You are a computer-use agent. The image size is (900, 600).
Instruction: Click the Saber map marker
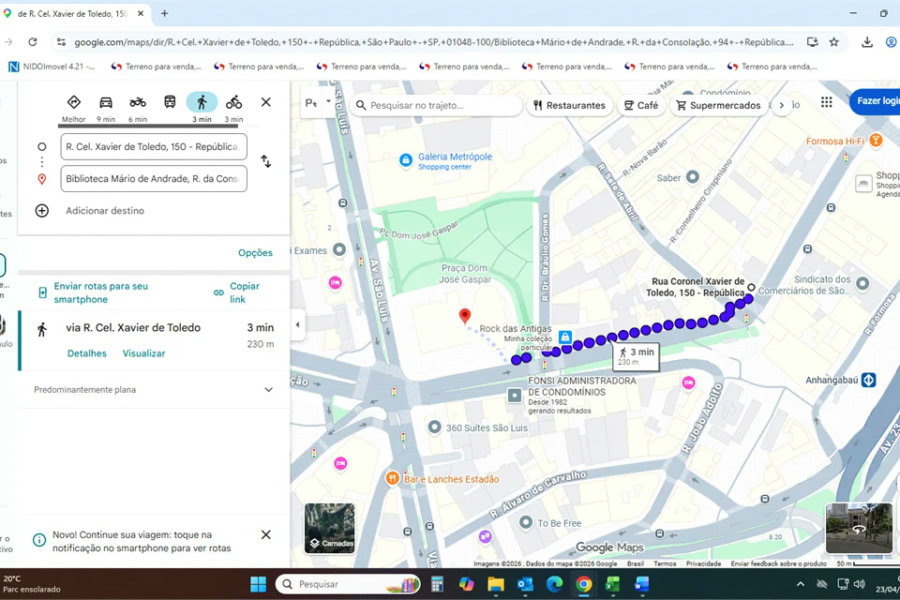[693, 177]
